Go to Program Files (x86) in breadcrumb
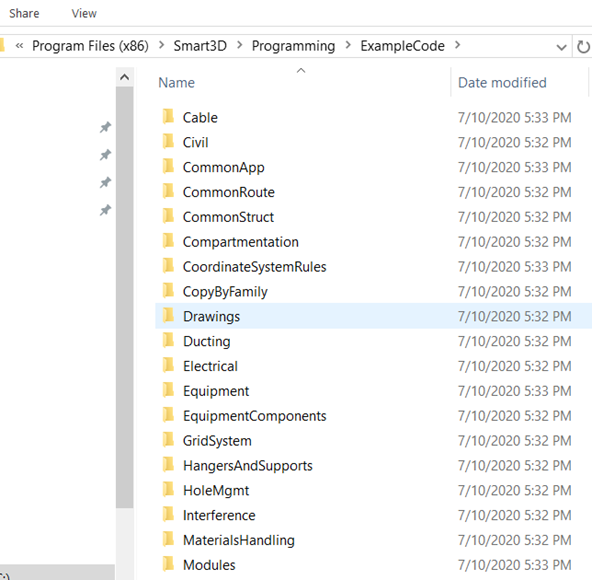 point(90,46)
